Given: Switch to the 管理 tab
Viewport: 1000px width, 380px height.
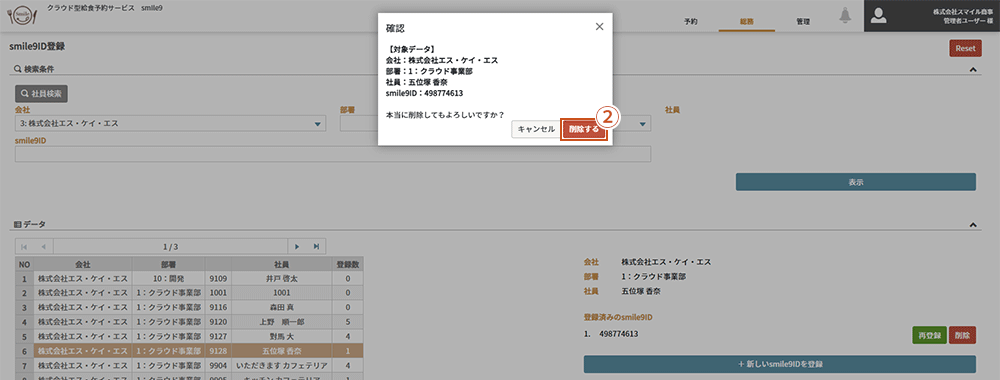Looking at the screenshot, I should (803, 22).
